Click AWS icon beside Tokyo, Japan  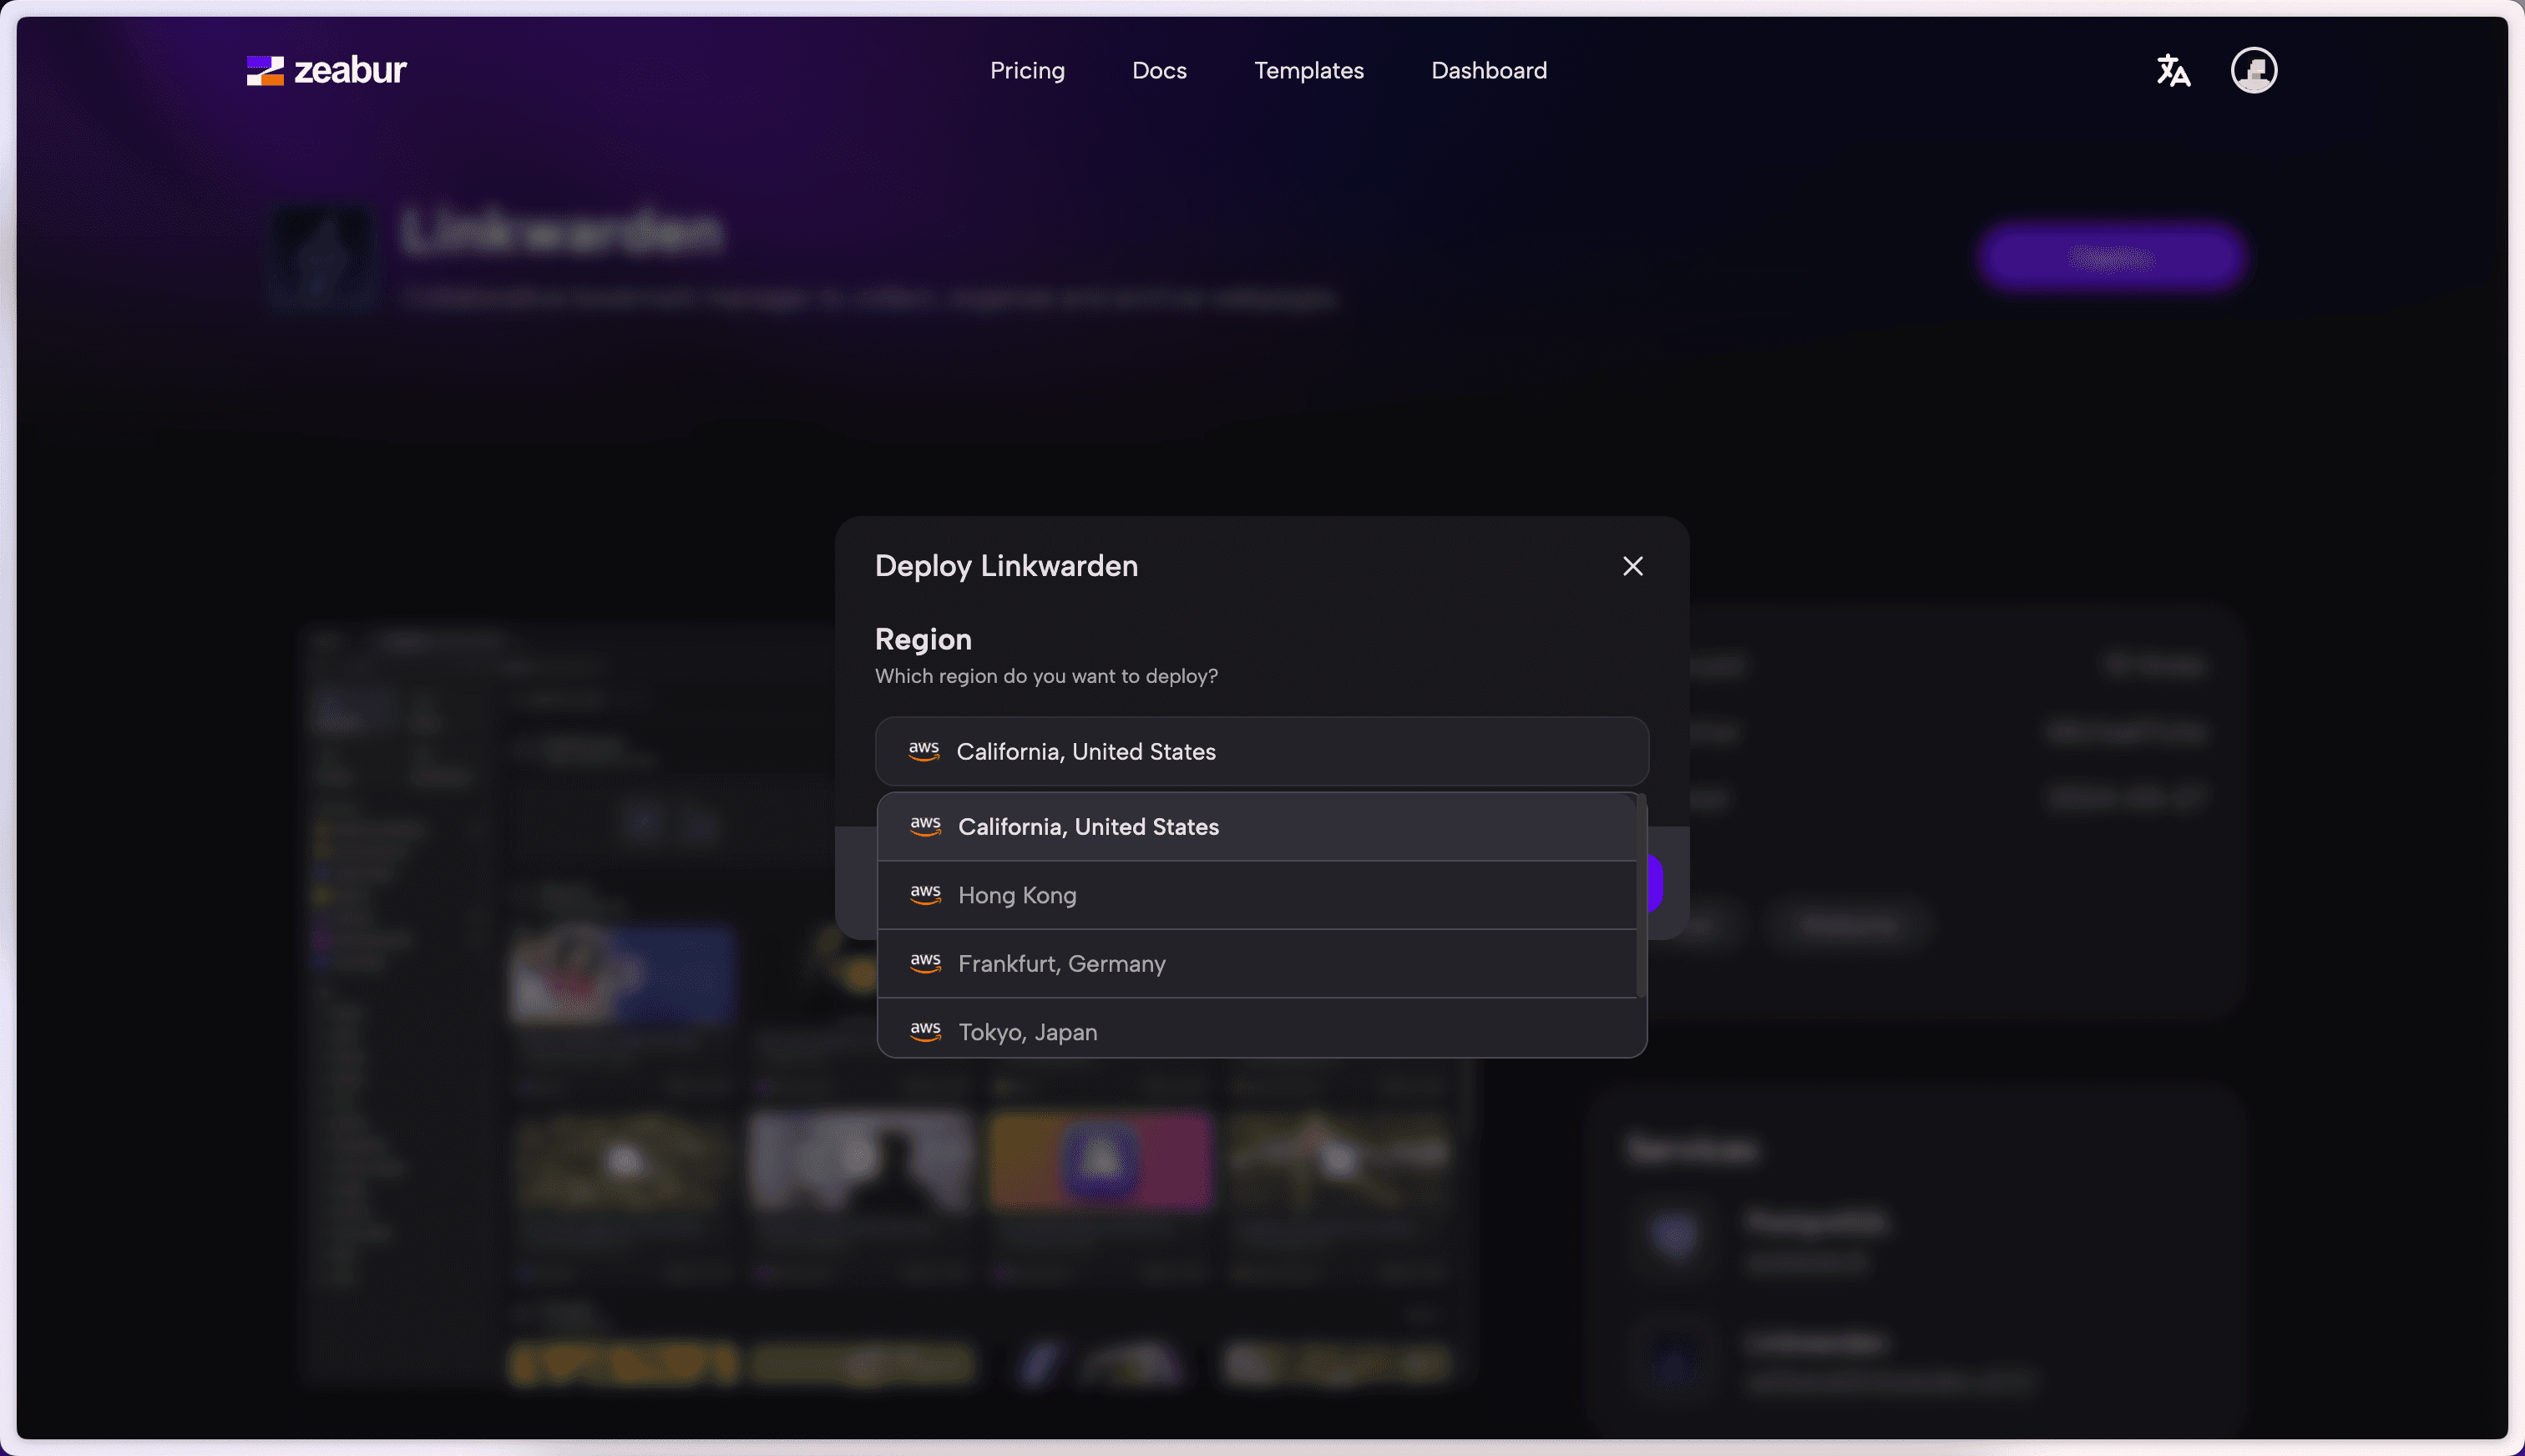coord(925,1030)
